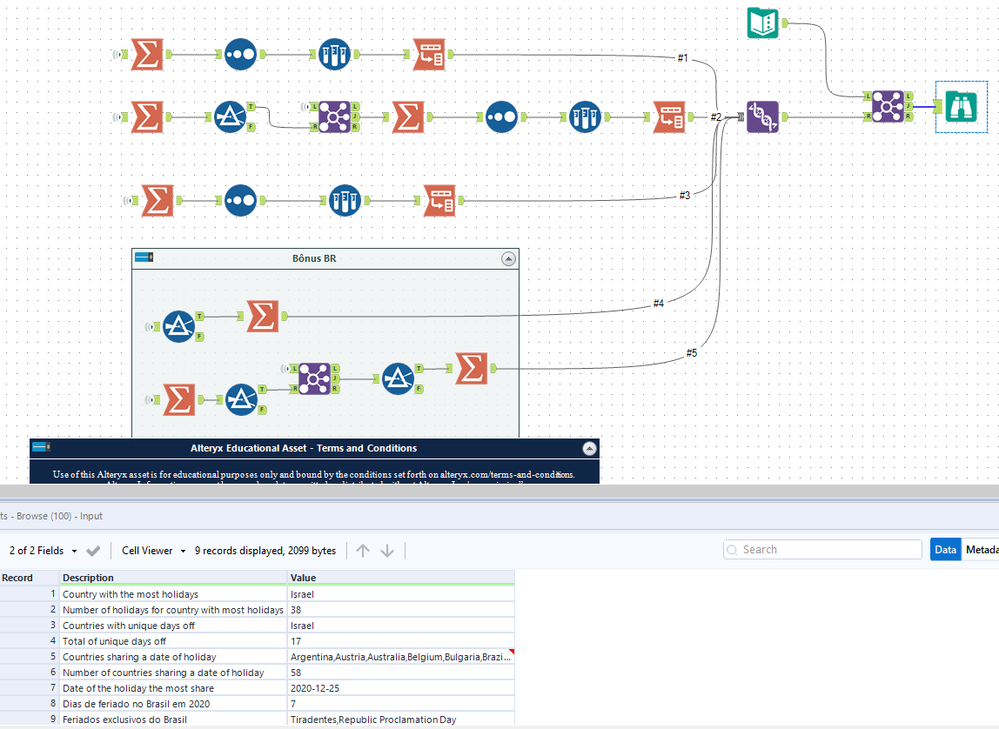
Task: Select the Join tool connected to Browse
Action: click(x=888, y=106)
